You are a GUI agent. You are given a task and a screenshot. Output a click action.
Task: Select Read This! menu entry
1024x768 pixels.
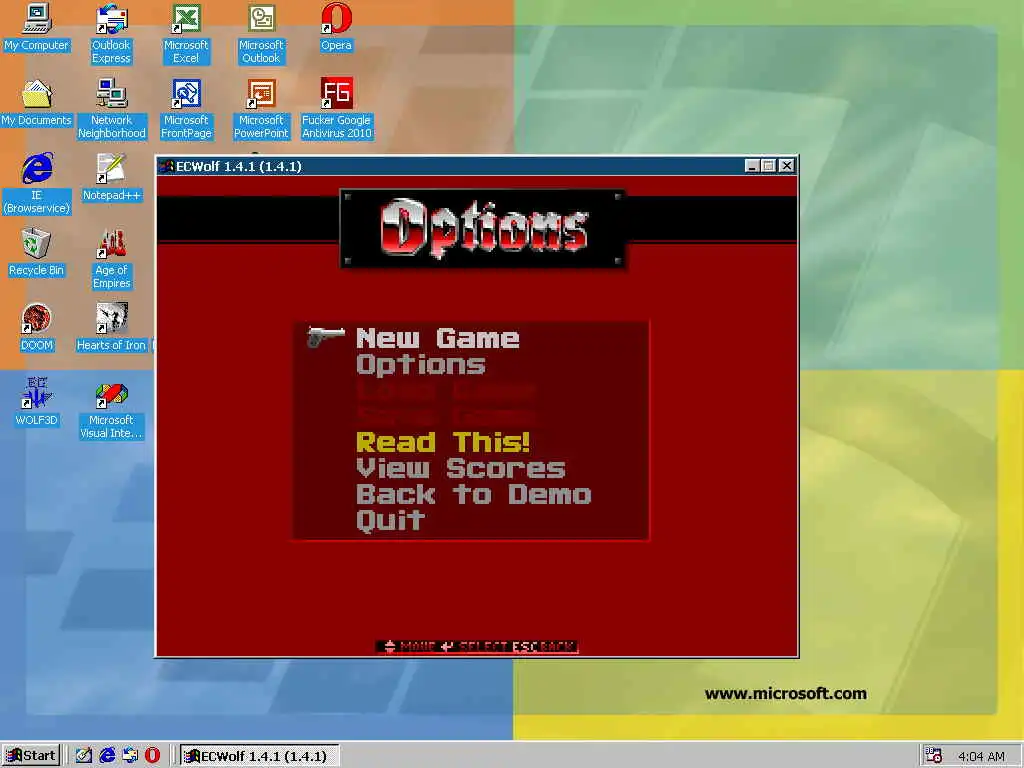tap(443, 443)
